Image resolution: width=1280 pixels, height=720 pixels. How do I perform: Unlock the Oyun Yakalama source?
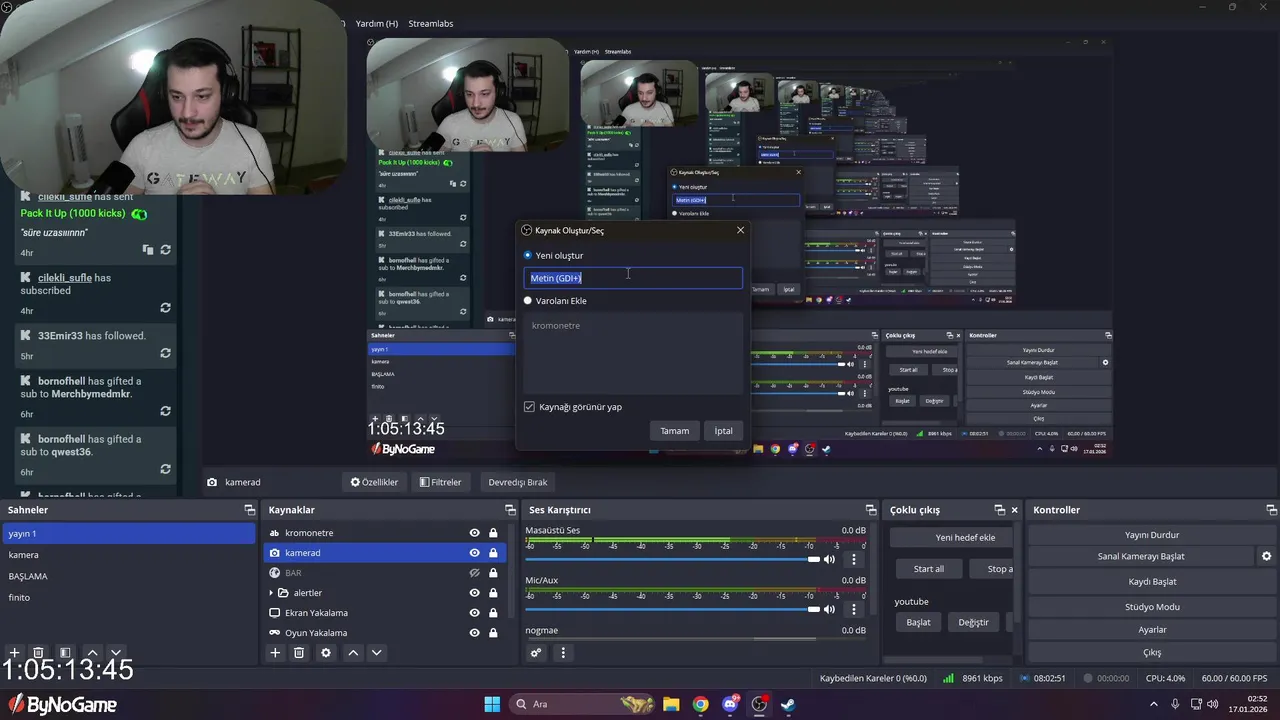tap(493, 633)
